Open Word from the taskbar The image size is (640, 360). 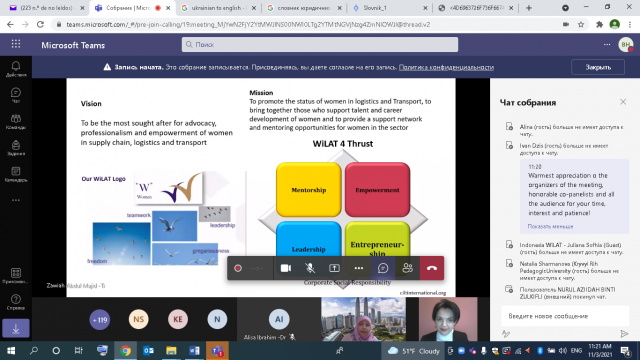click(x=194, y=351)
